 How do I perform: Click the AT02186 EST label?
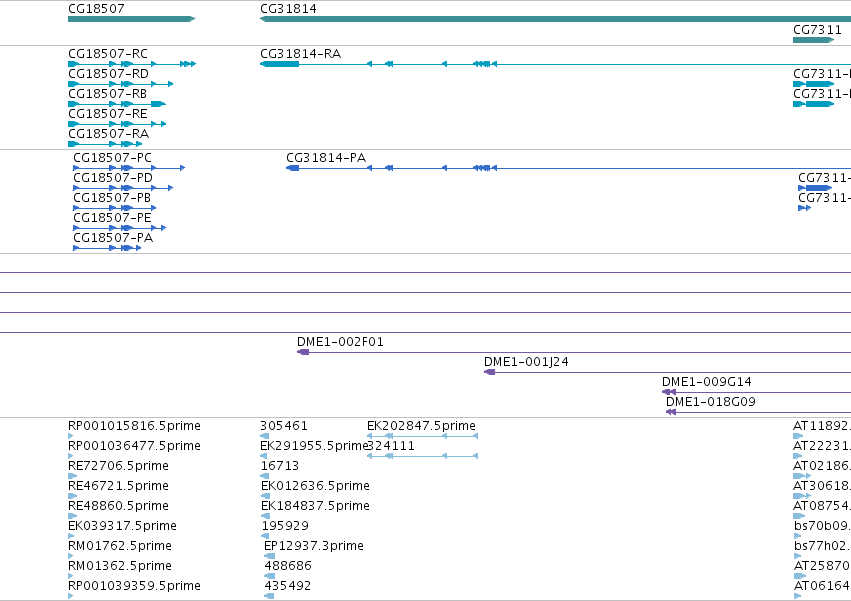click(822, 466)
